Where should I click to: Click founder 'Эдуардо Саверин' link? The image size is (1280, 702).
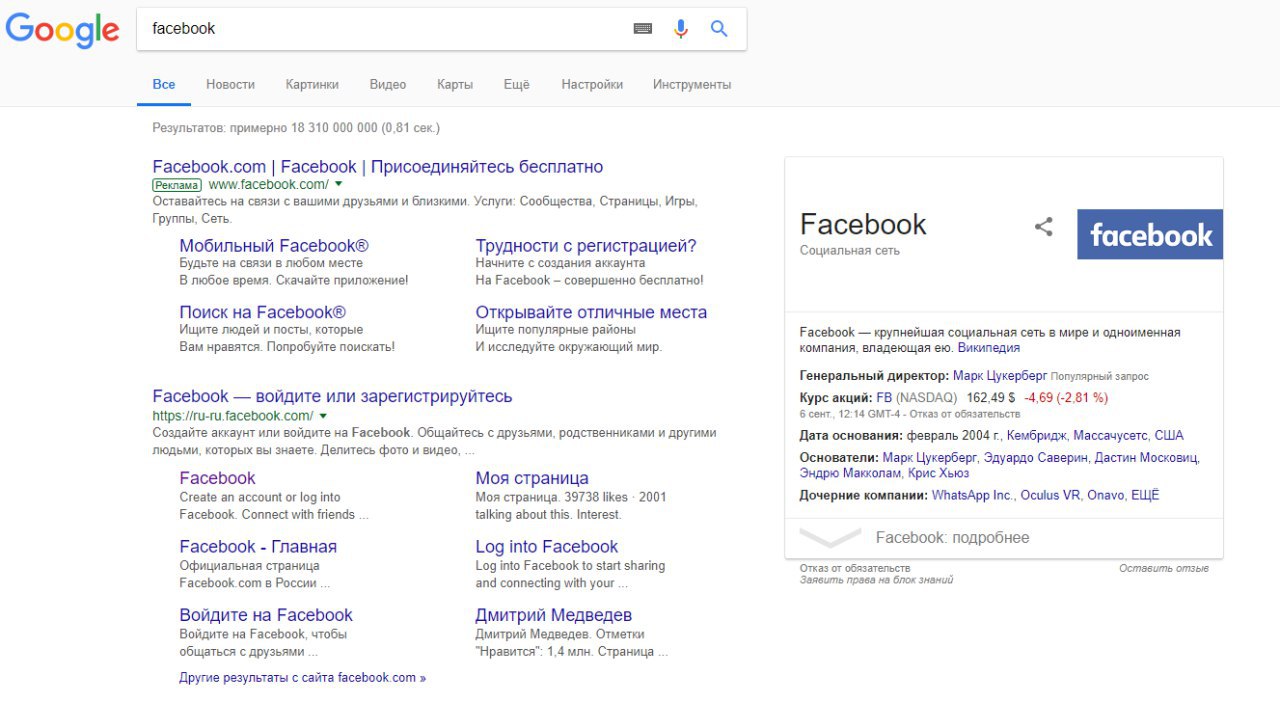pyautogui.click(x=1036, y=458)
